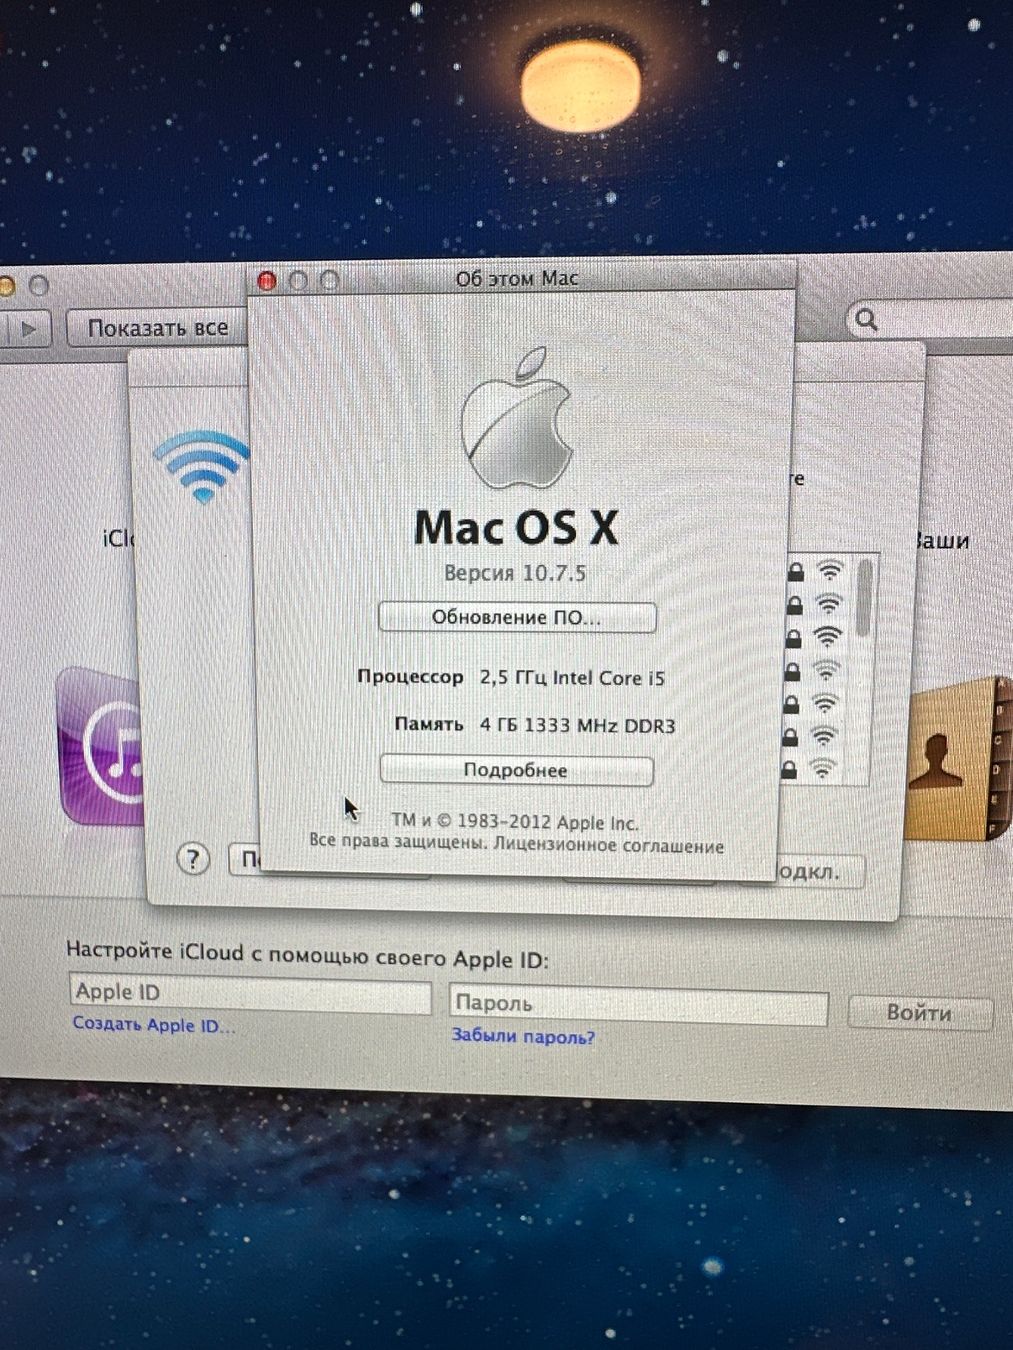Click the minimize button of the preferences window
Image resolution: width=1013 pixels, height=1350 pixels.
point(6,287)
